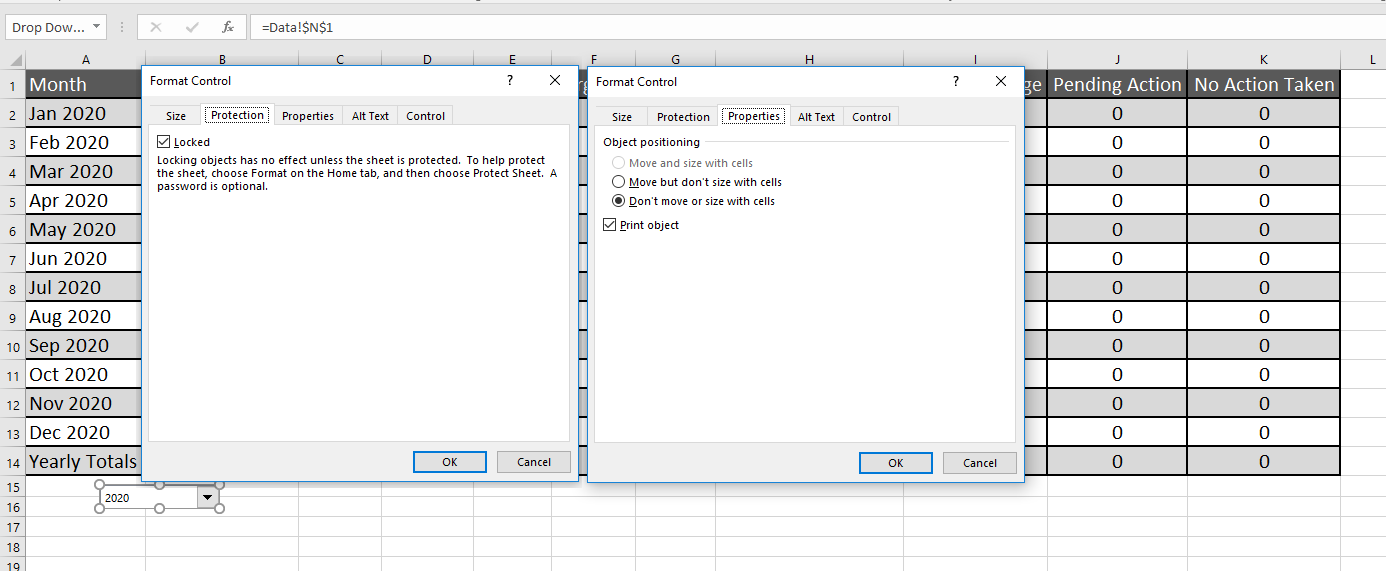Open Control tab in right dialog
Image resolution: width=1386 pixels, height=571 pixels.
point(871,117)
